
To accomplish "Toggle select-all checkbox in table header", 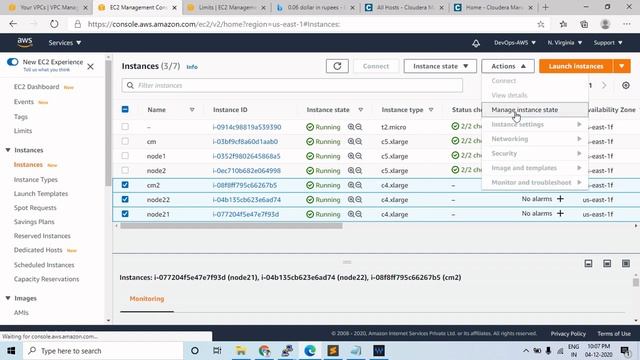I will (x=125, y=109).
